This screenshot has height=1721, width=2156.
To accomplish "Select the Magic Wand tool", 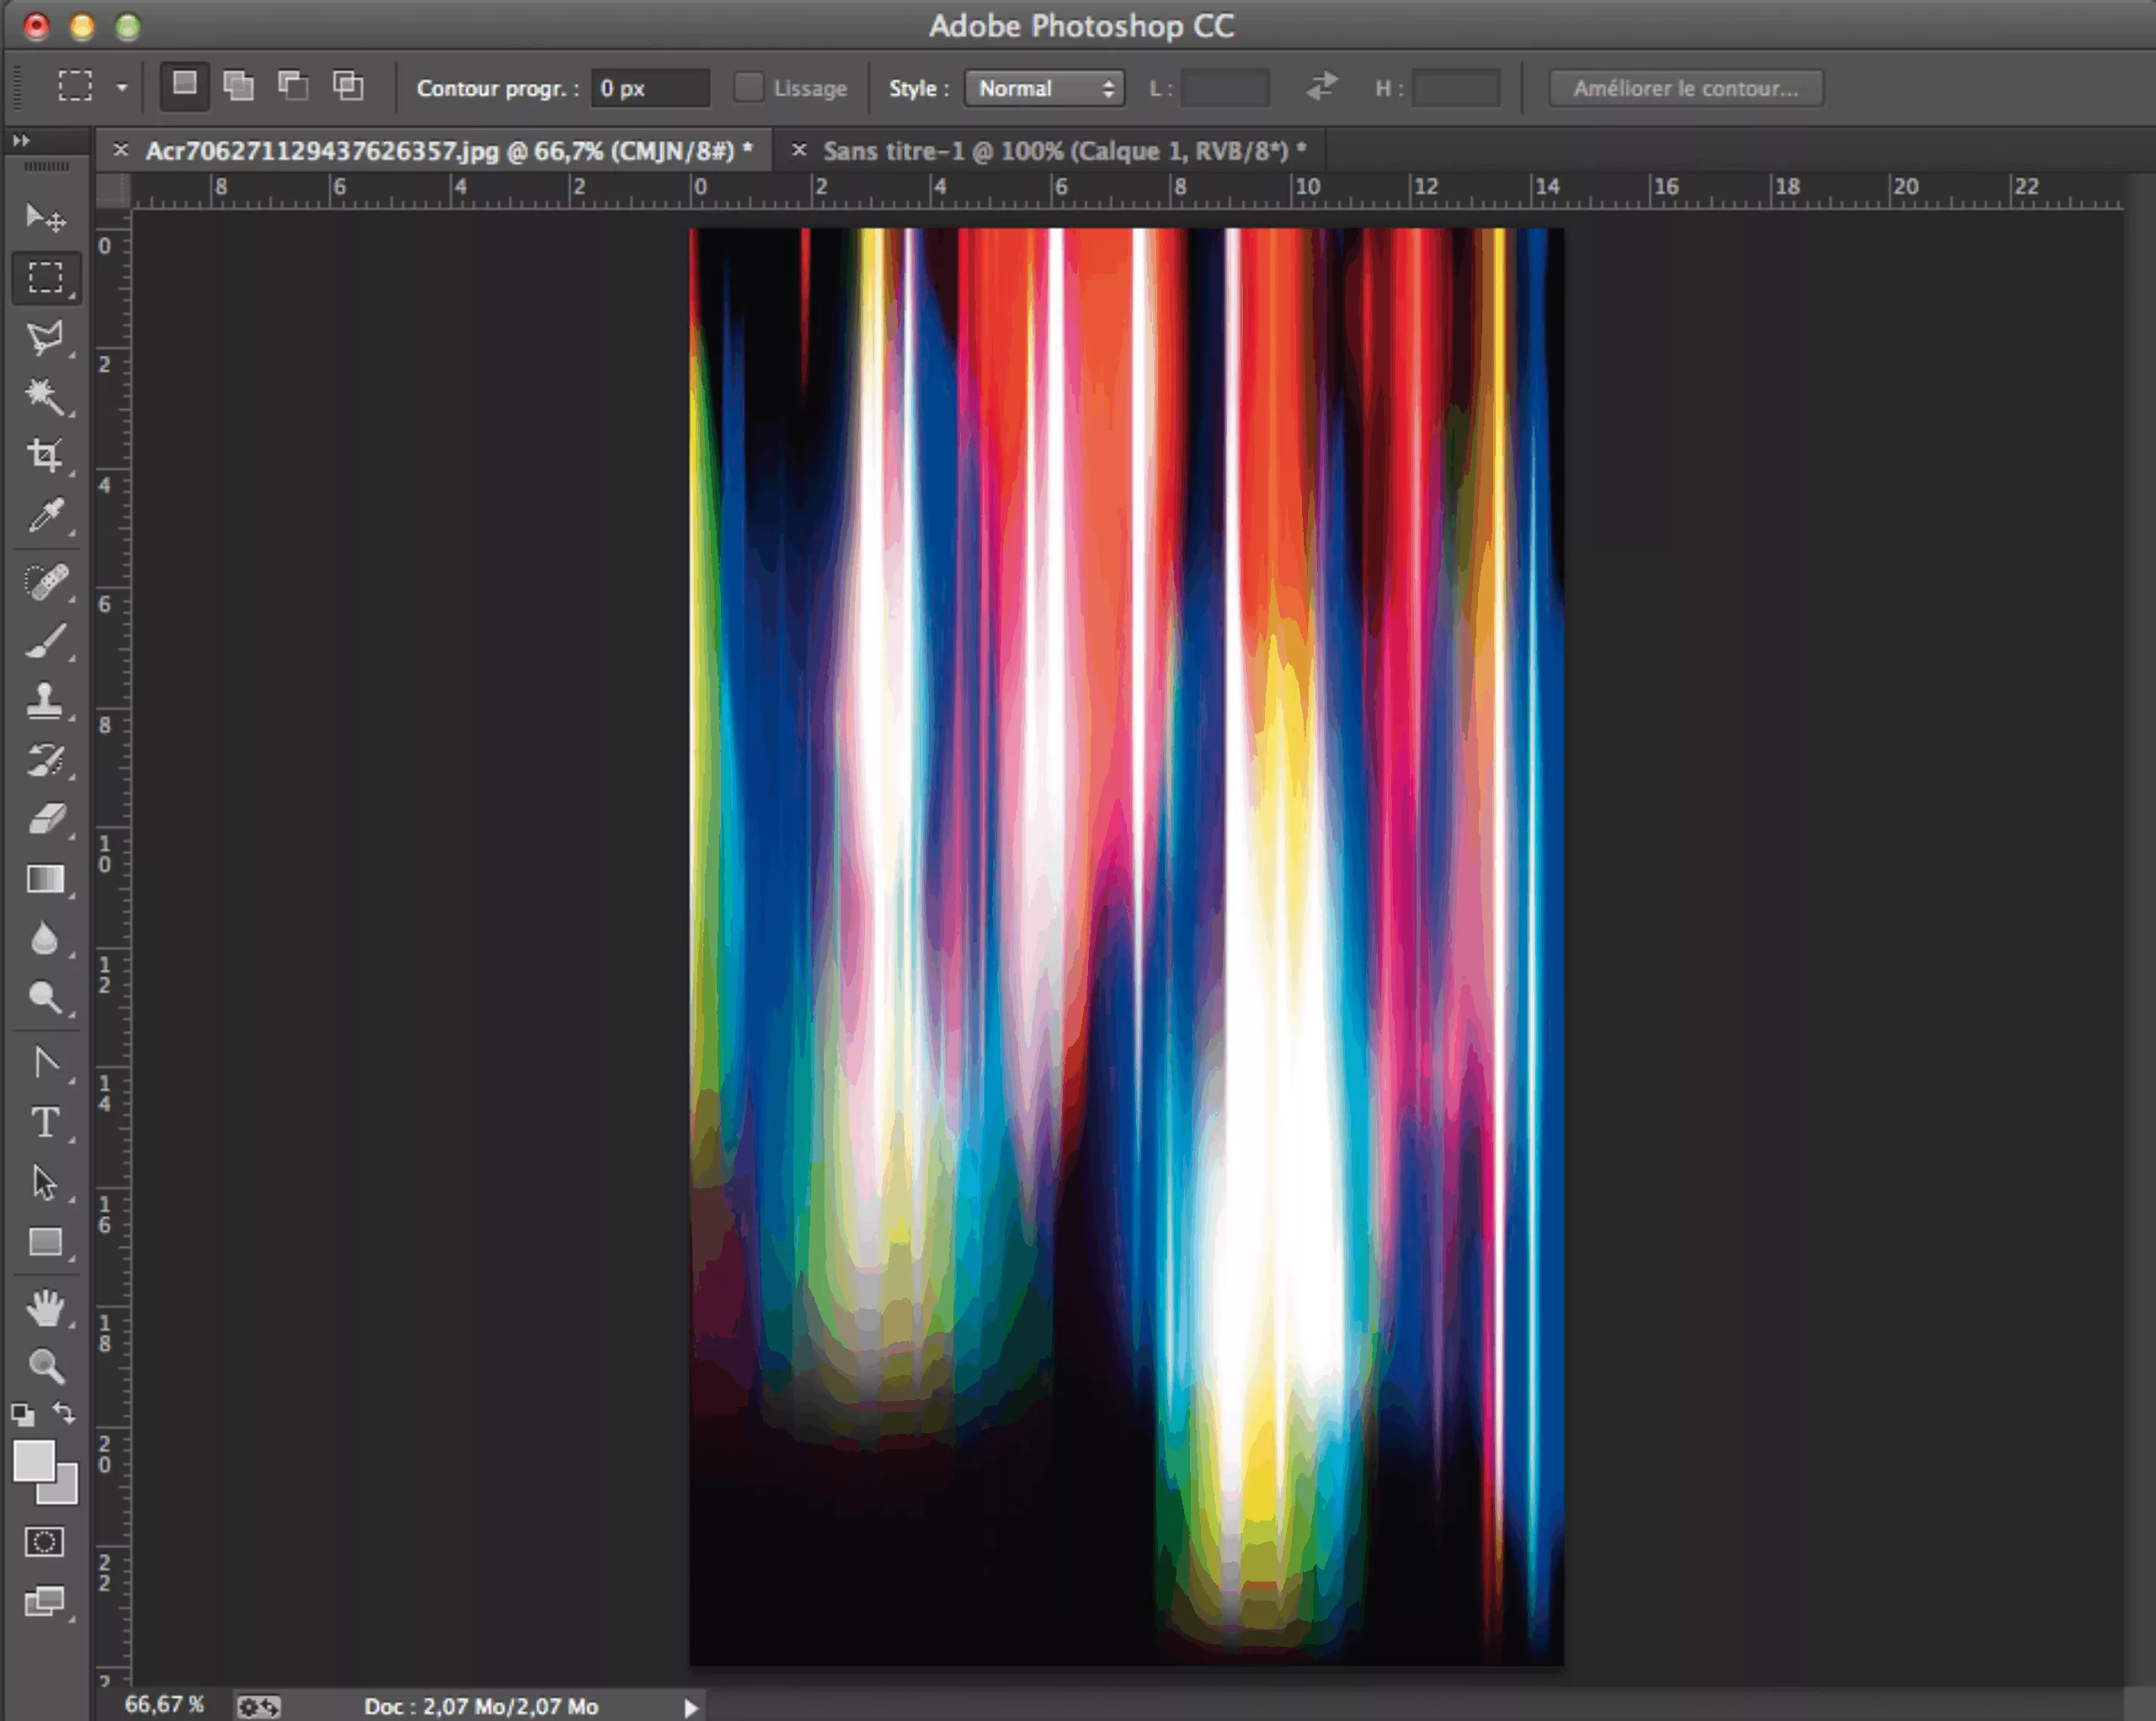I will coord(44,396).
